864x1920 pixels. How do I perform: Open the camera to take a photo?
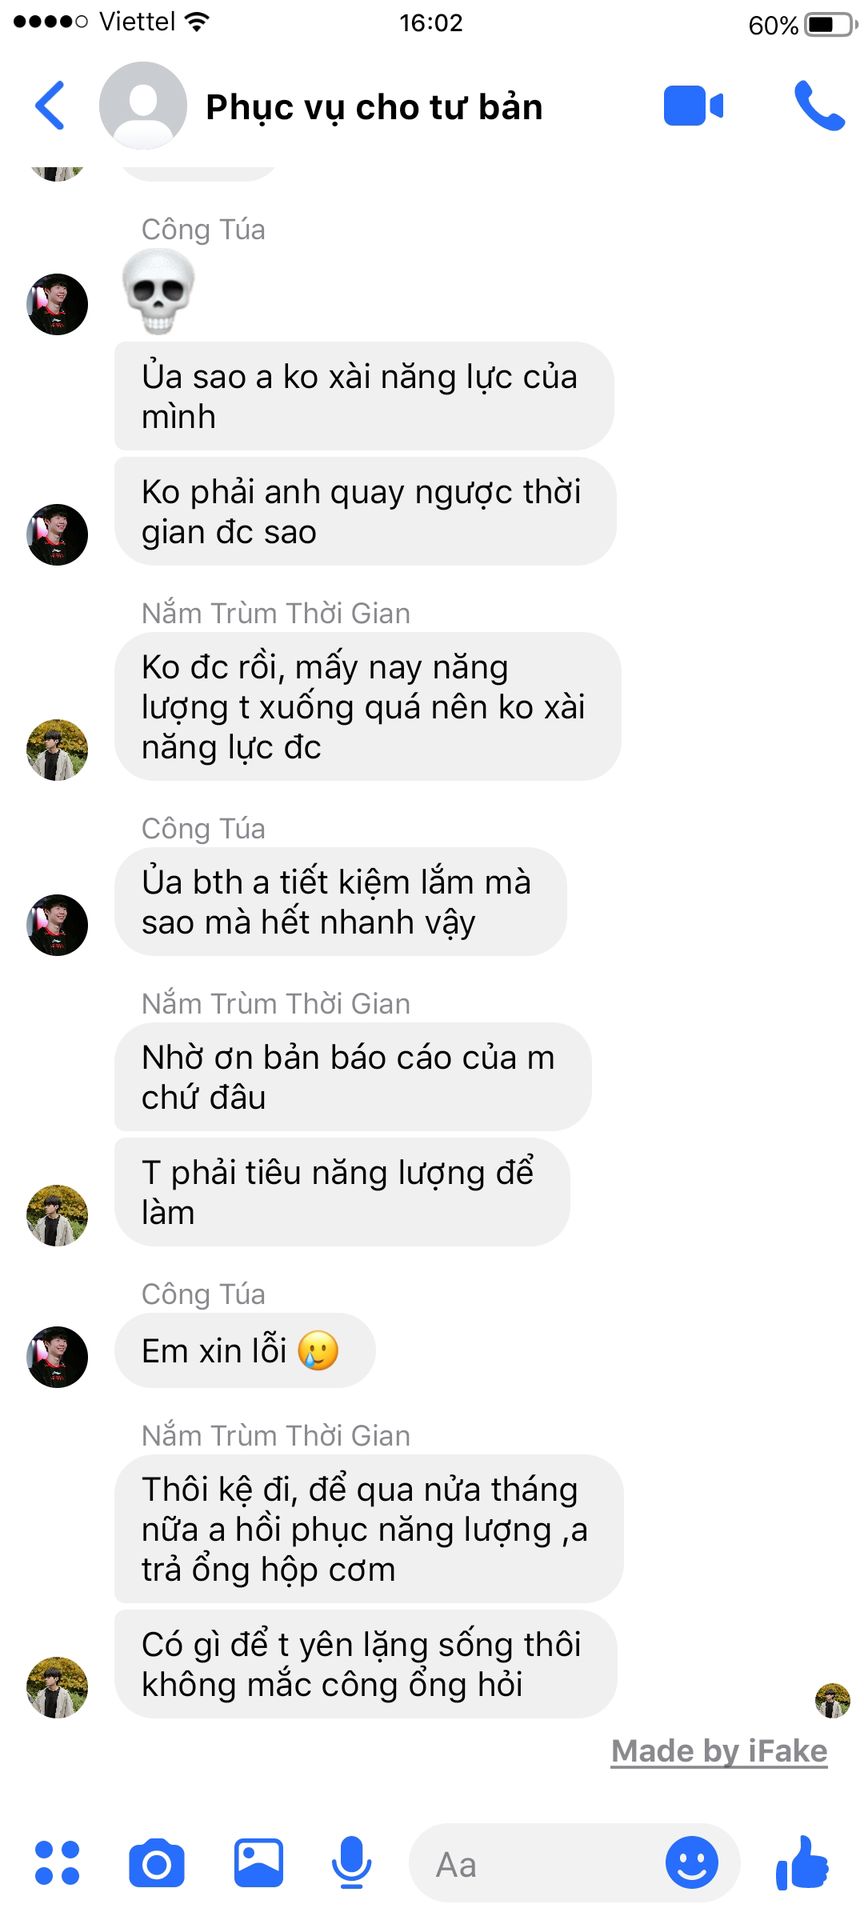(157, 1863)
